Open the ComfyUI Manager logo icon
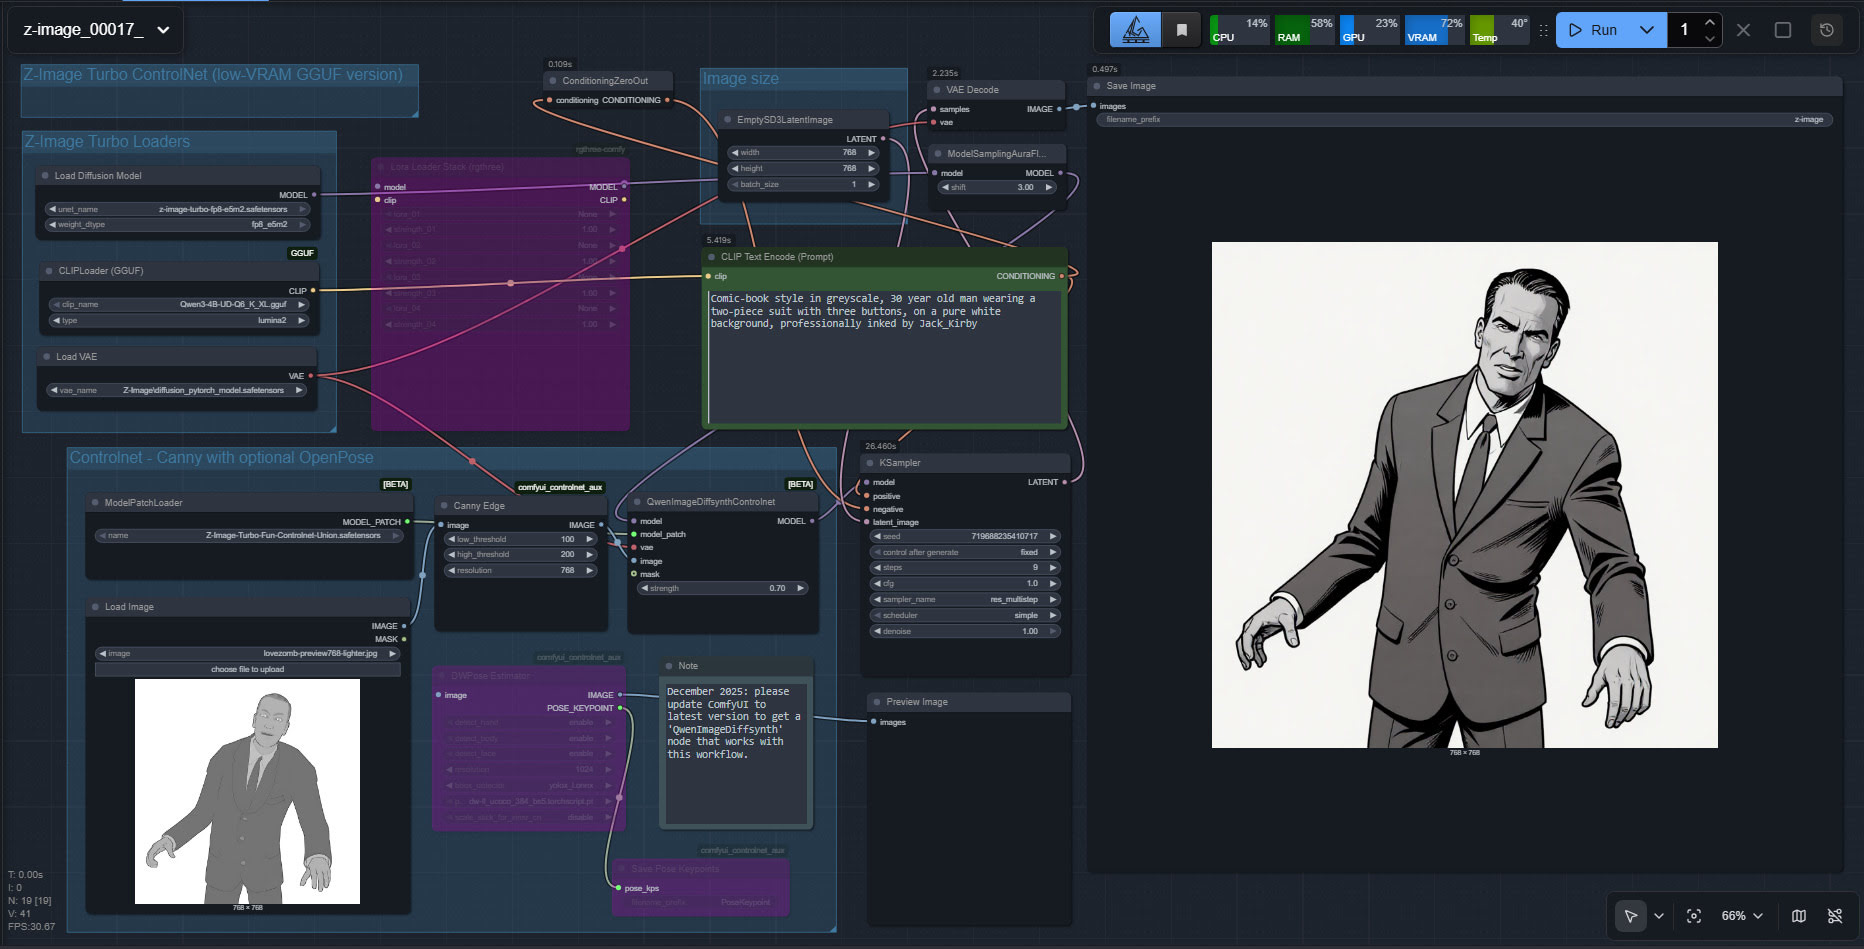The height and width of the screenshot is (949, 1864). [x=1136, y=30]
